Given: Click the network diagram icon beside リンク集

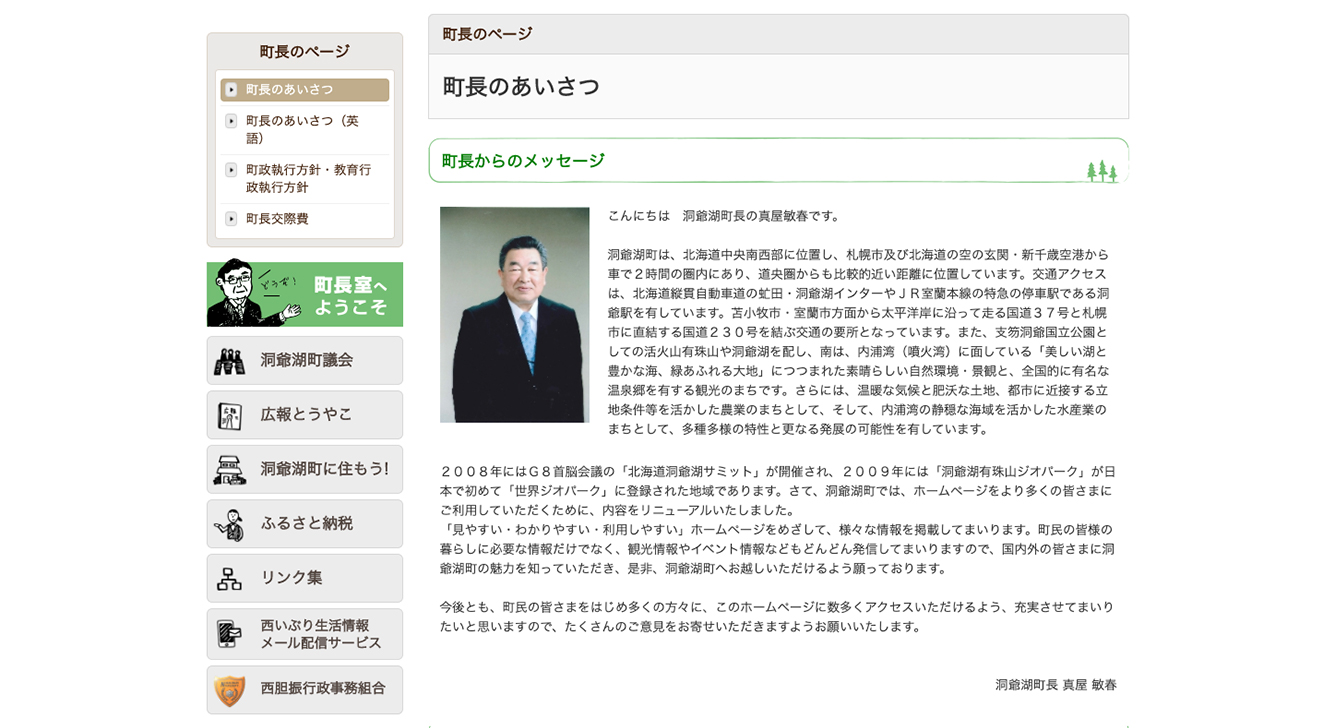Looking at the screenshot, I should [x=230, y=579].
